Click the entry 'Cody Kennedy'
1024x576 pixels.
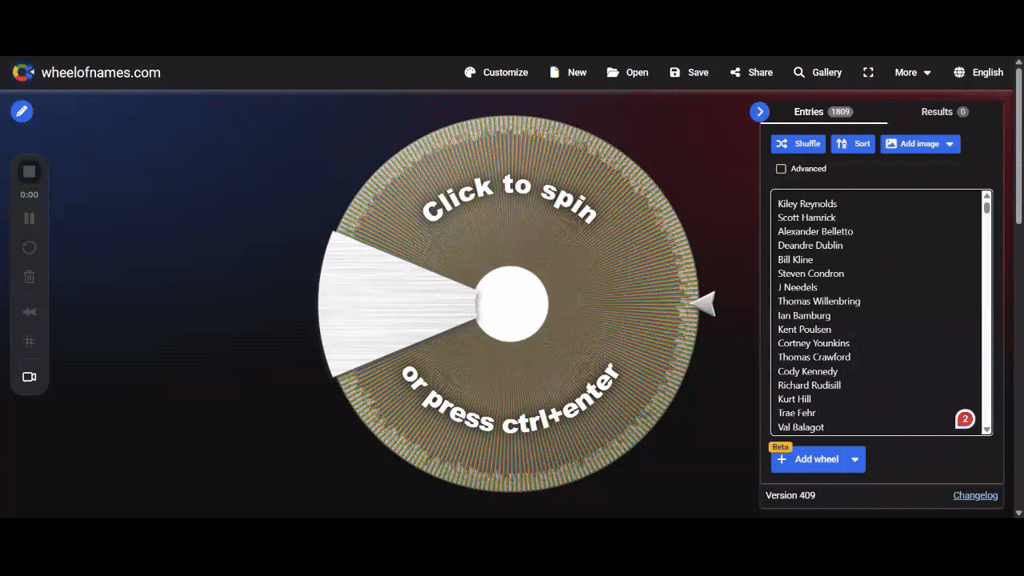click(x=807, y=371)
